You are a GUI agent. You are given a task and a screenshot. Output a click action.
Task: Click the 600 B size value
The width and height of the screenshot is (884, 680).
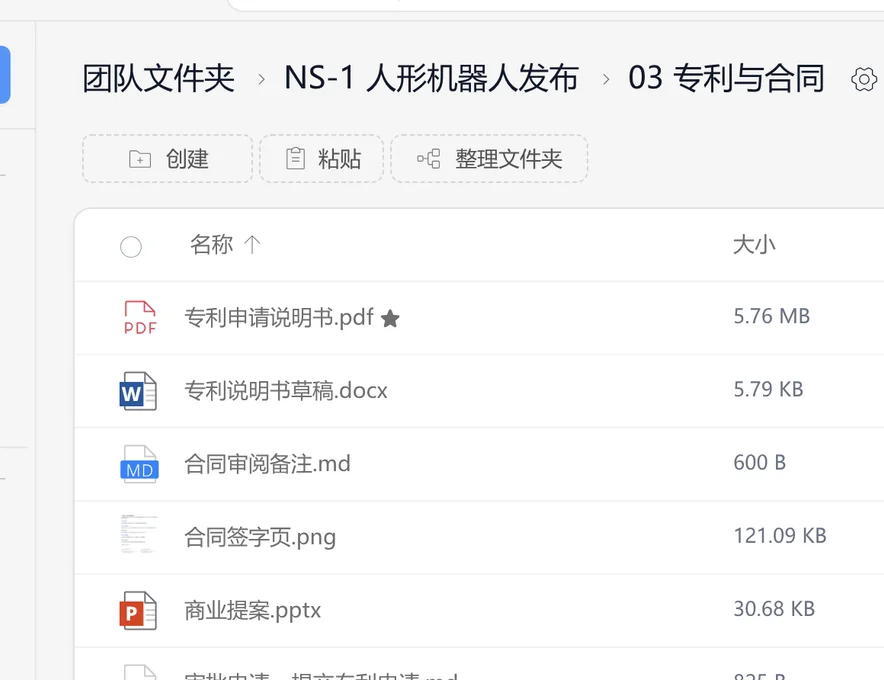click(759, 462)
